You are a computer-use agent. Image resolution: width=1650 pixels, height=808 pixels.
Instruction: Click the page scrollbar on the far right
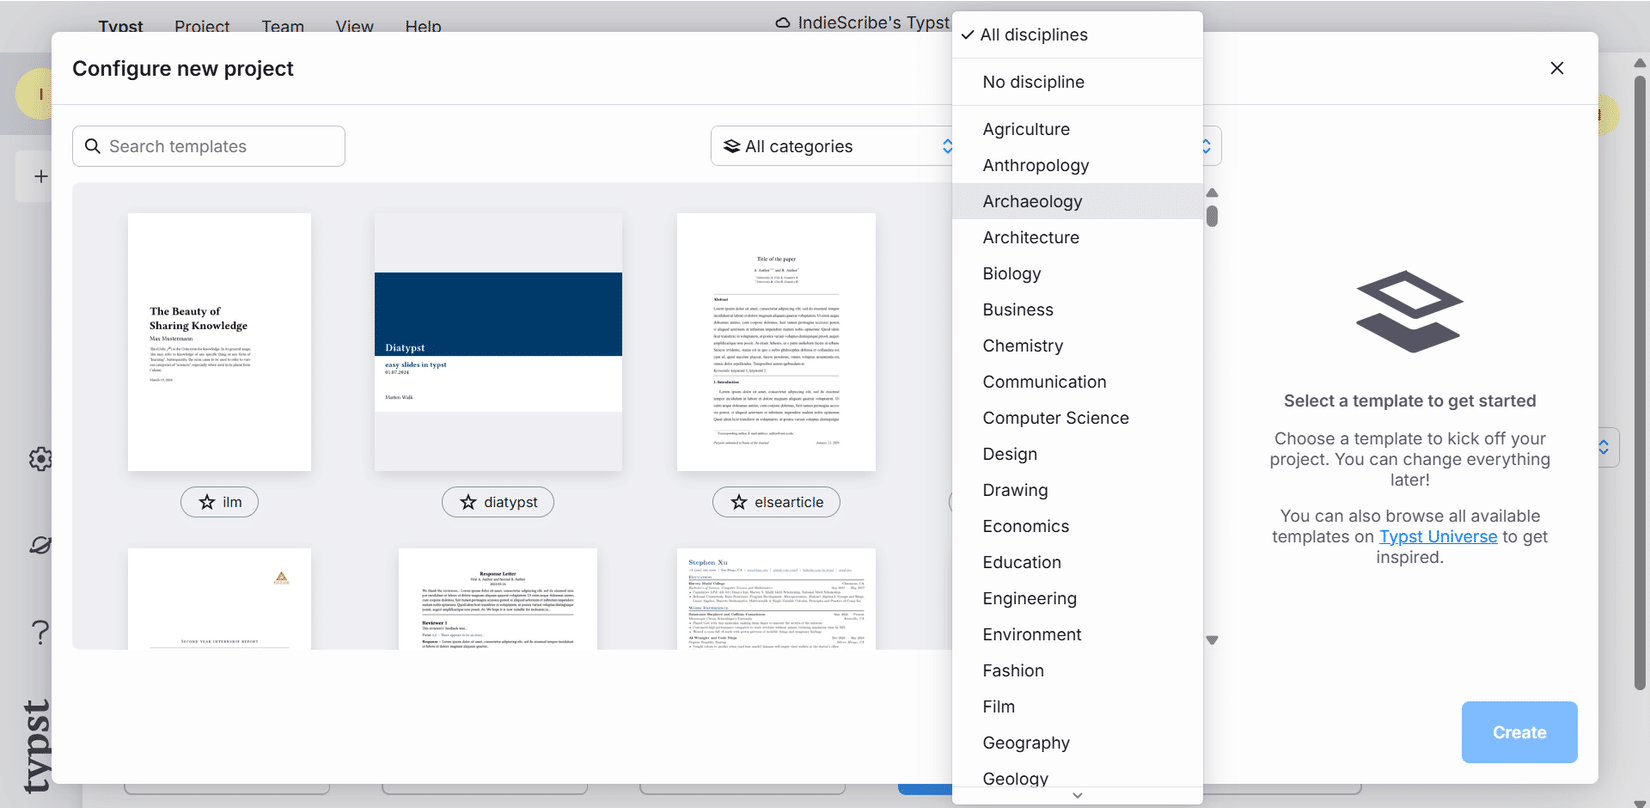1640,380
